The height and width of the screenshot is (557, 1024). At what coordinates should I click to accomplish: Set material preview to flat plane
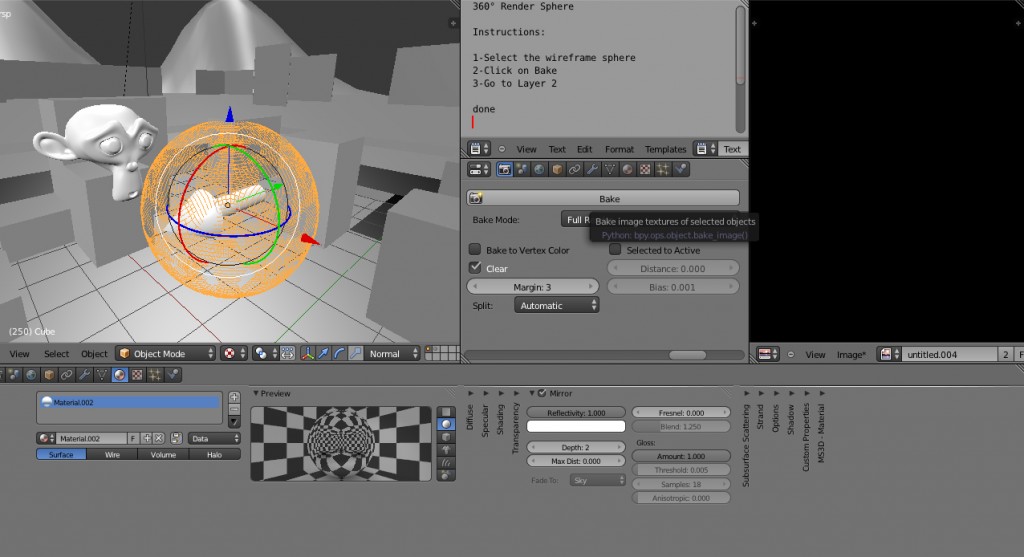(x=446, y=411)
